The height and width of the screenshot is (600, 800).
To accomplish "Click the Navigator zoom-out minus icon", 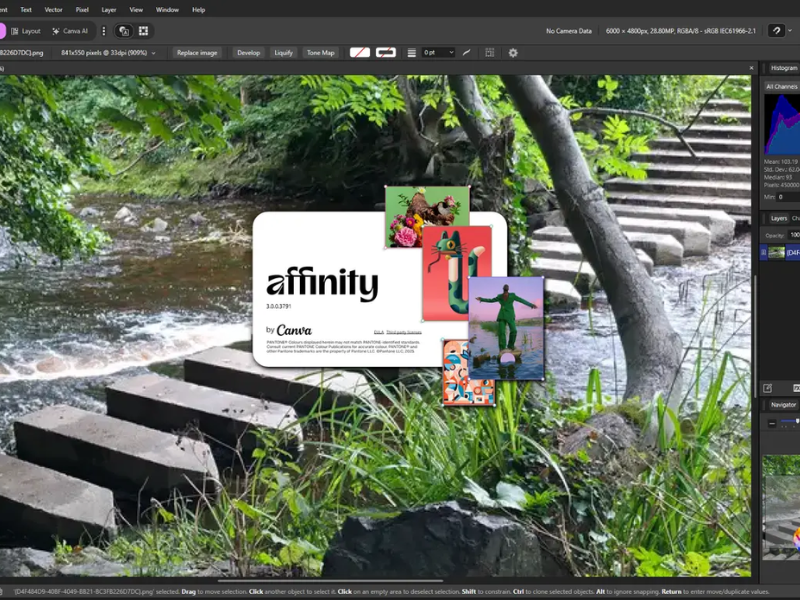I will pyautogui.click(x=771, y=424).
